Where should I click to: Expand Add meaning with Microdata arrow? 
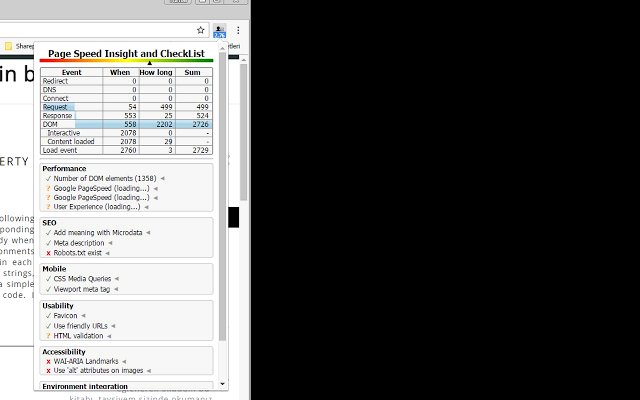(x=148, y=233)
